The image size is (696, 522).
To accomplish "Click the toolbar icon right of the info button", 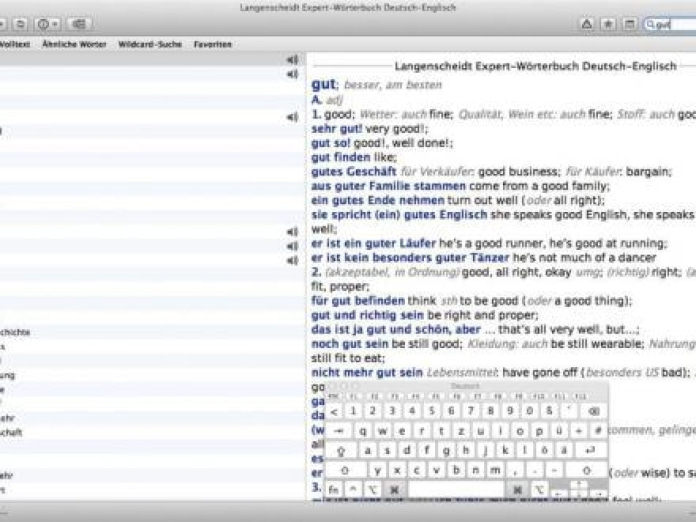I will click(79, 24).
